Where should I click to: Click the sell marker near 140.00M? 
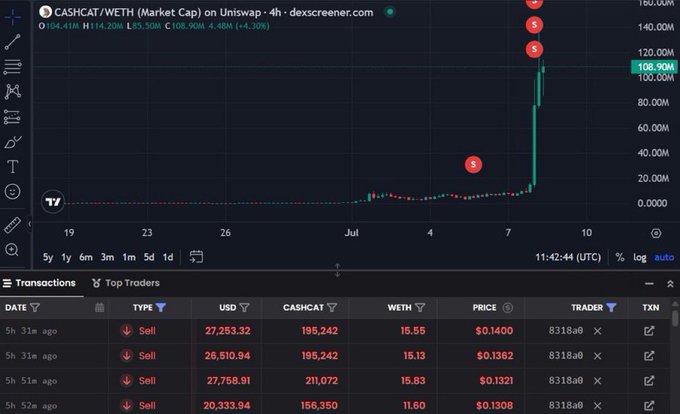click(x=534, y=25)
